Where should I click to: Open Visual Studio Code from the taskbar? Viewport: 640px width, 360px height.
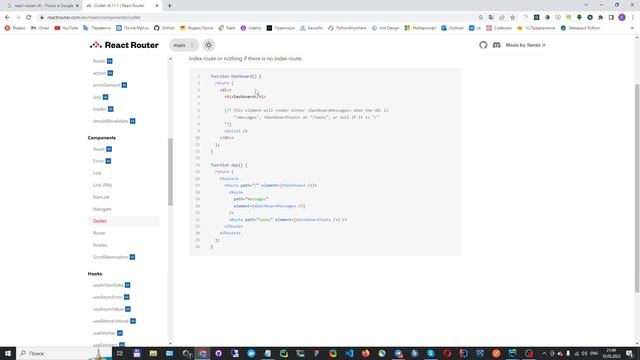pyautogui.click(x=349, y=353)
